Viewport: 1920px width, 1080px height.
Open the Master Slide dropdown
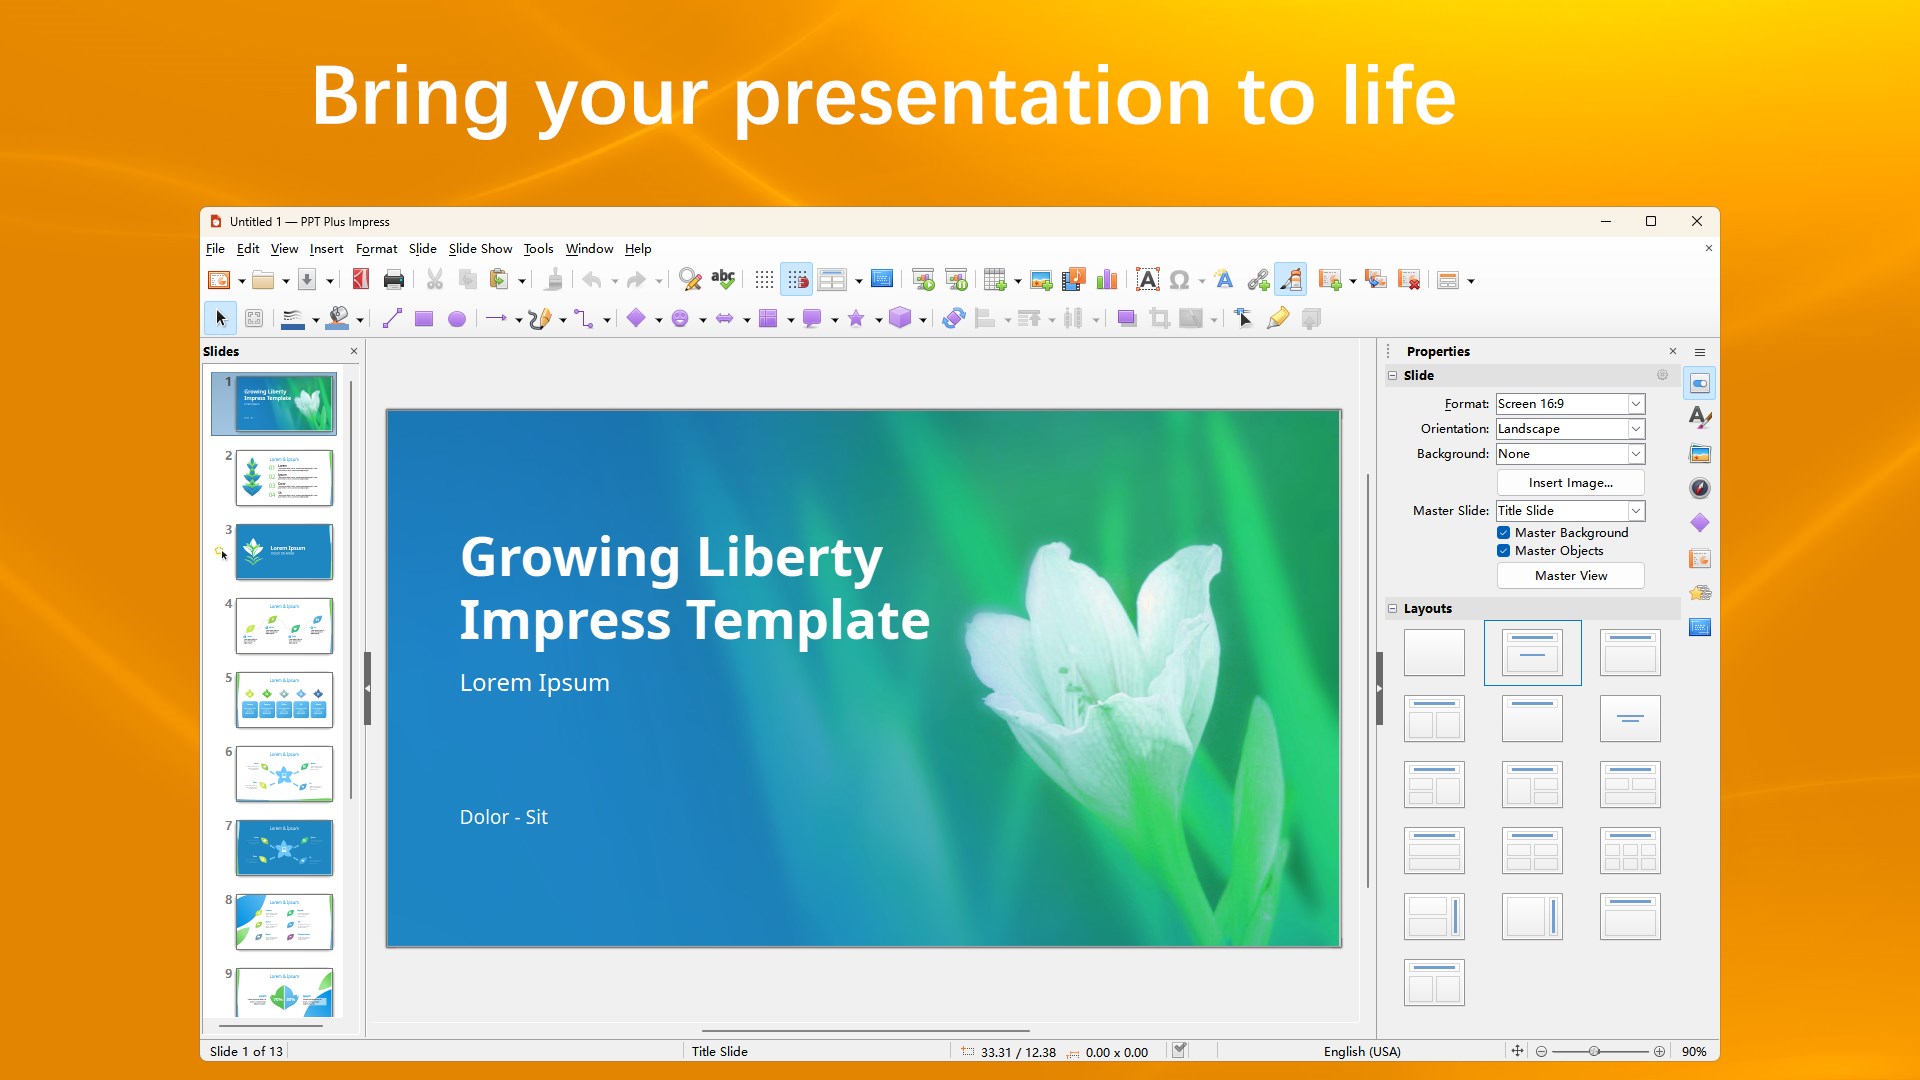click(x=1636, y=511)
